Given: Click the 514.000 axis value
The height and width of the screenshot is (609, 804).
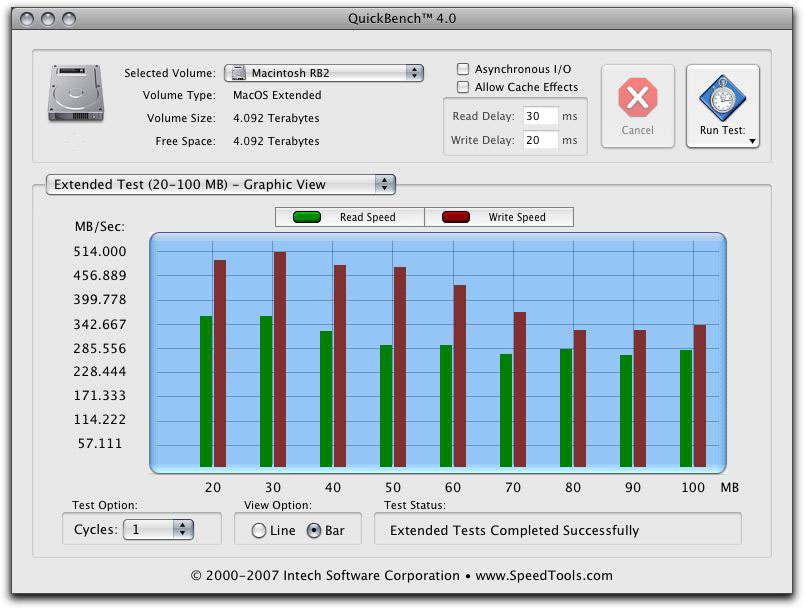Looking at the screenshot, I should [x=99, y=251].
